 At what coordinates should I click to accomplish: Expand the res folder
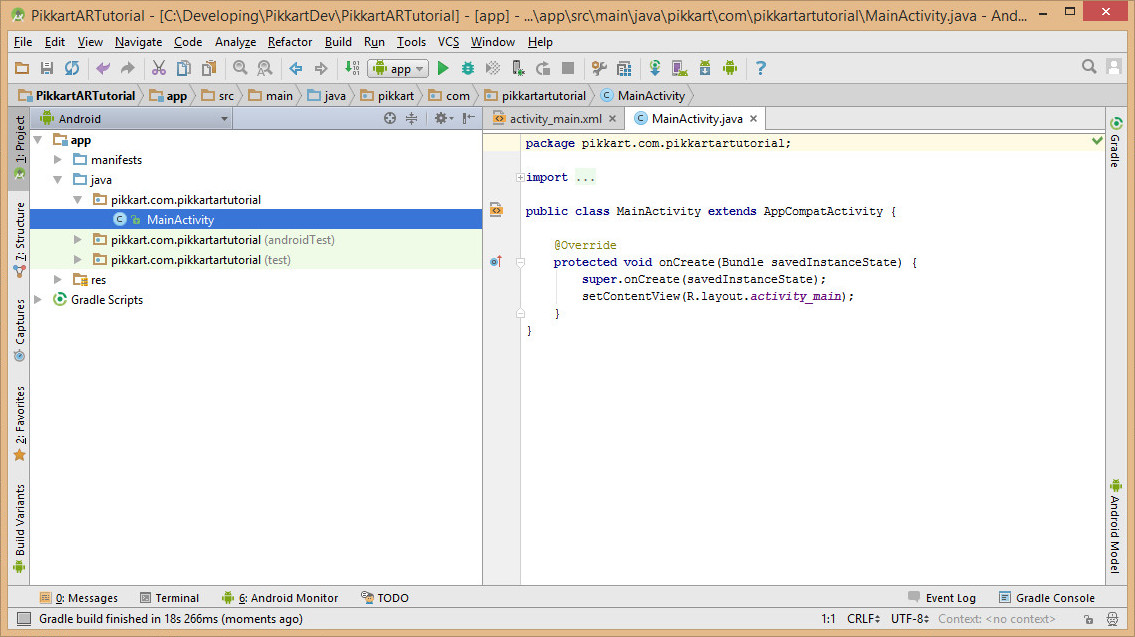coord(58,279)
